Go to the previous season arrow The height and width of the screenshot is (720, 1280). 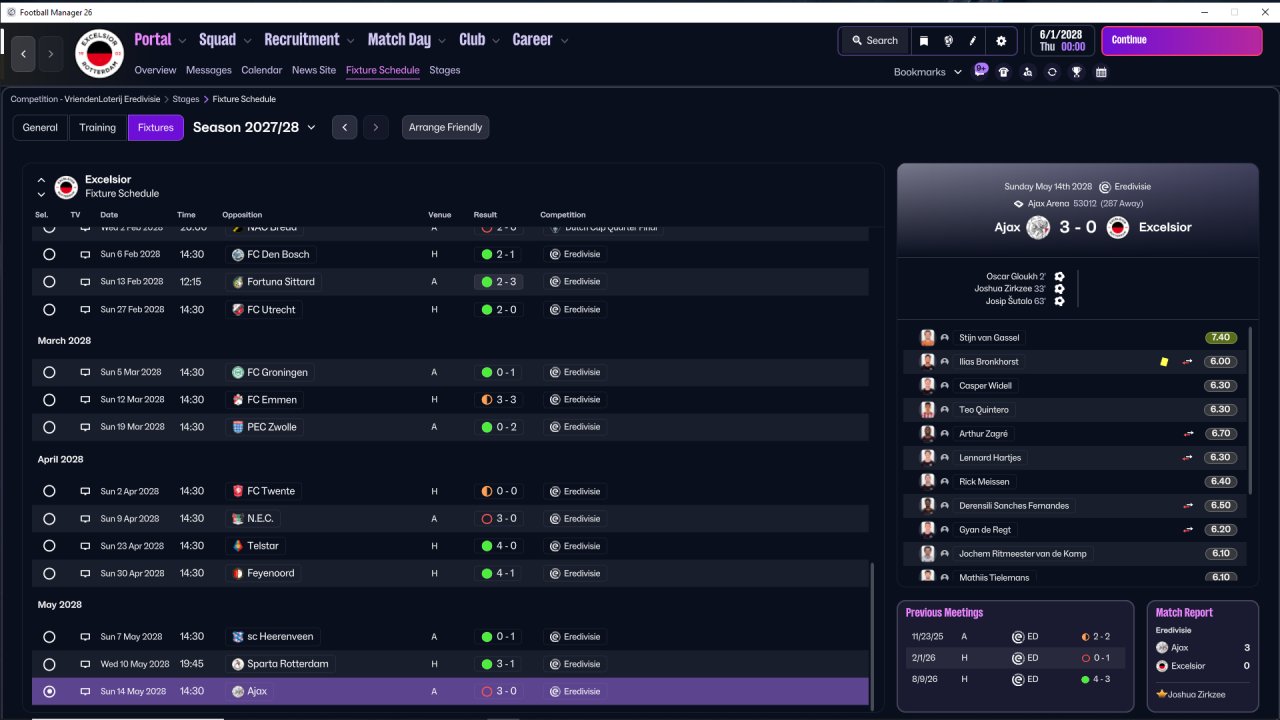pyautogui.click(x=345, y=127)
